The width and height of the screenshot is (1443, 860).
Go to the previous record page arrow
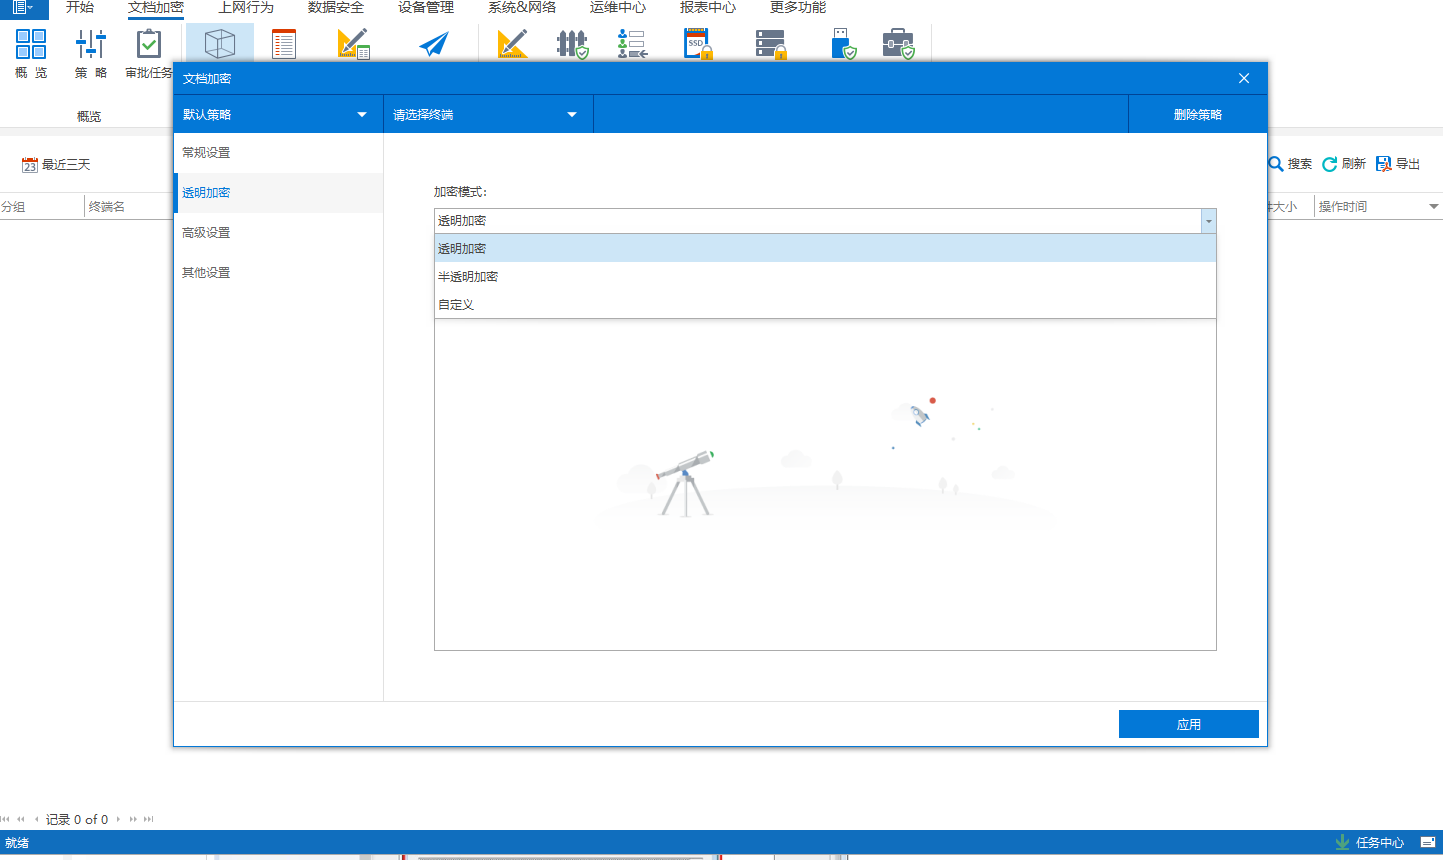(x=37, y=819)
